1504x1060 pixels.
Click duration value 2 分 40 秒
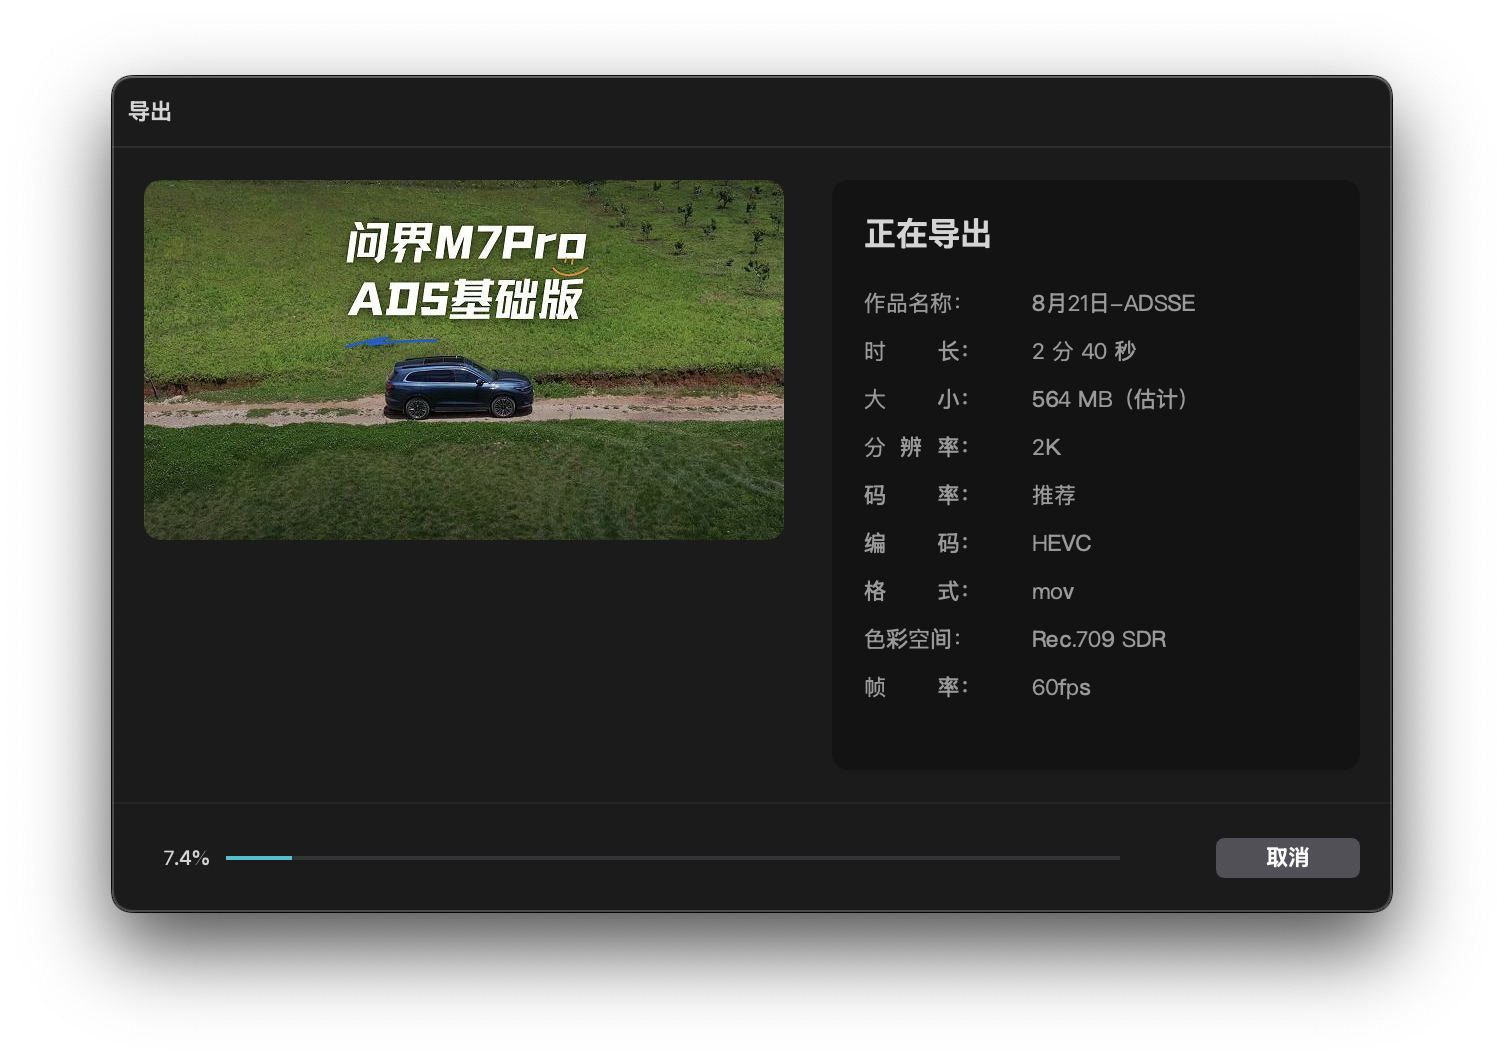point(1084,351)
